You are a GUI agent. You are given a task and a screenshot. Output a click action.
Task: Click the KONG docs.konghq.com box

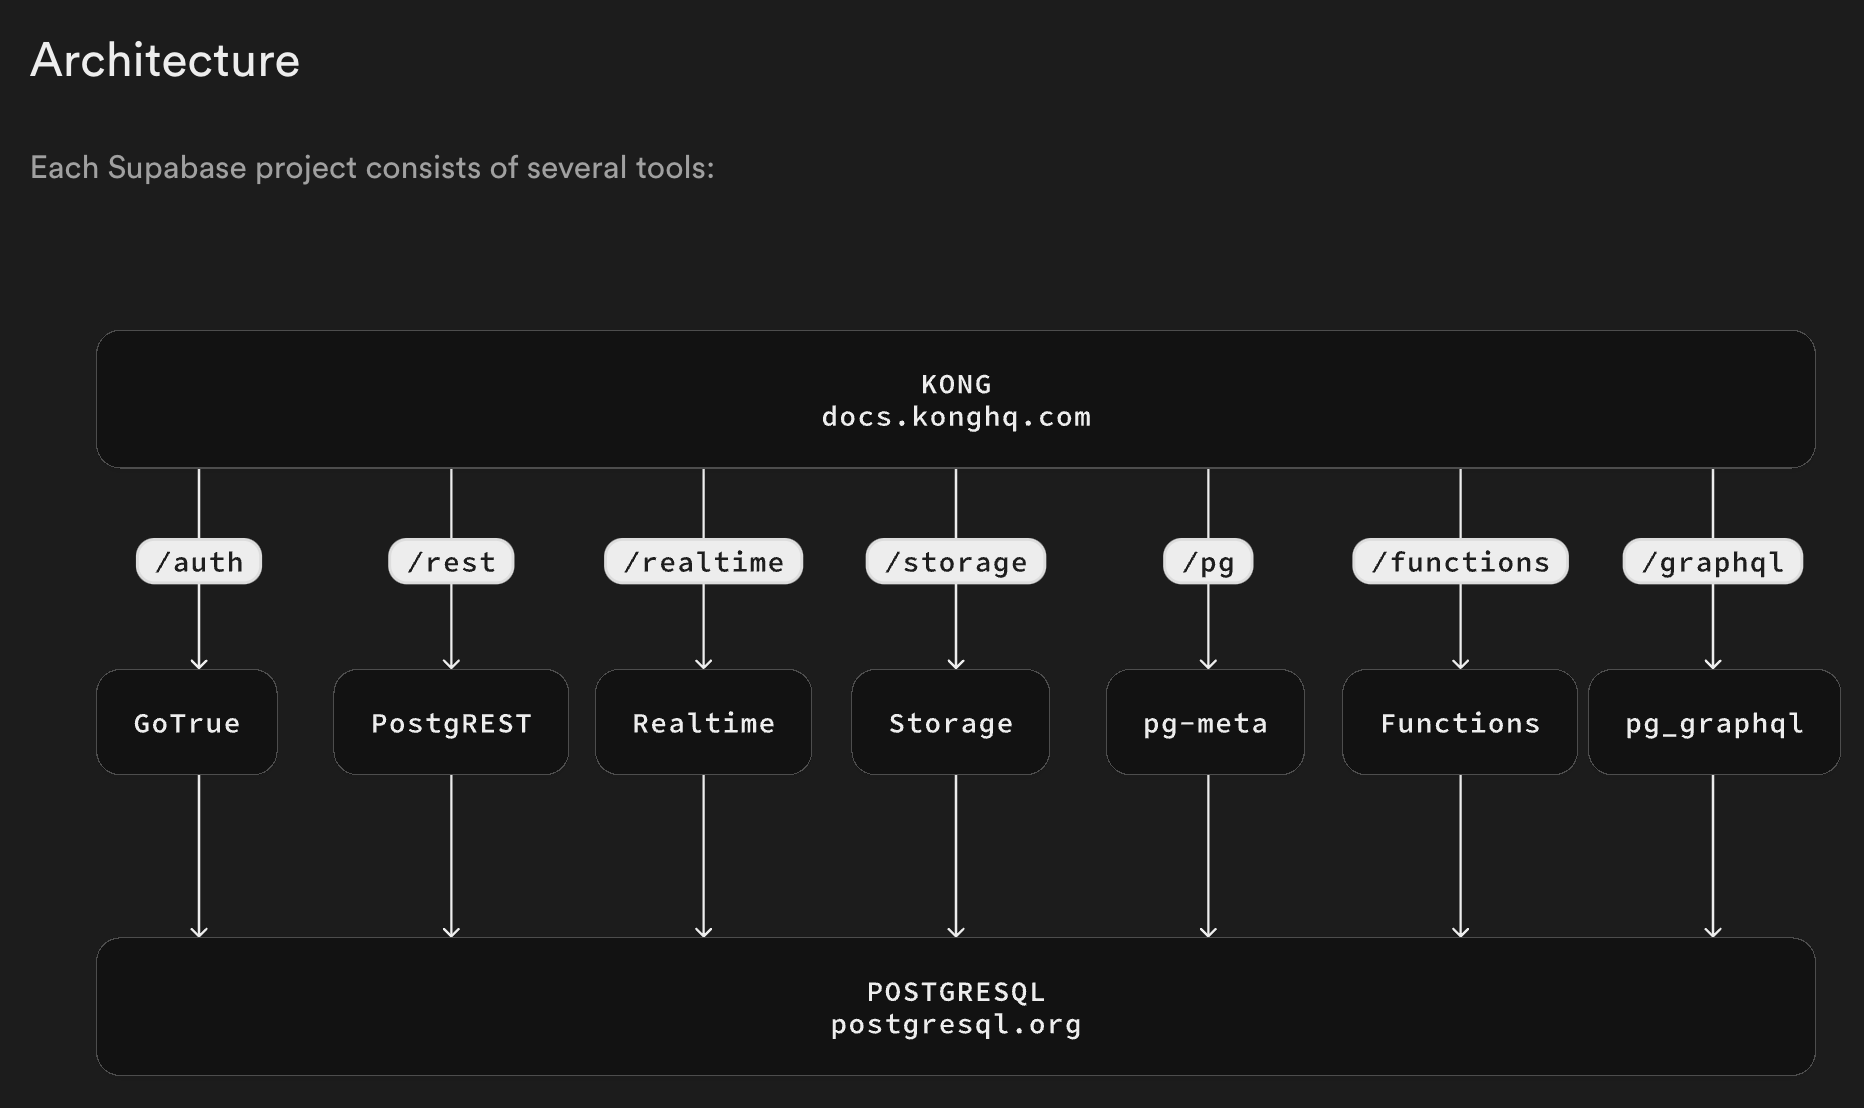955,399
